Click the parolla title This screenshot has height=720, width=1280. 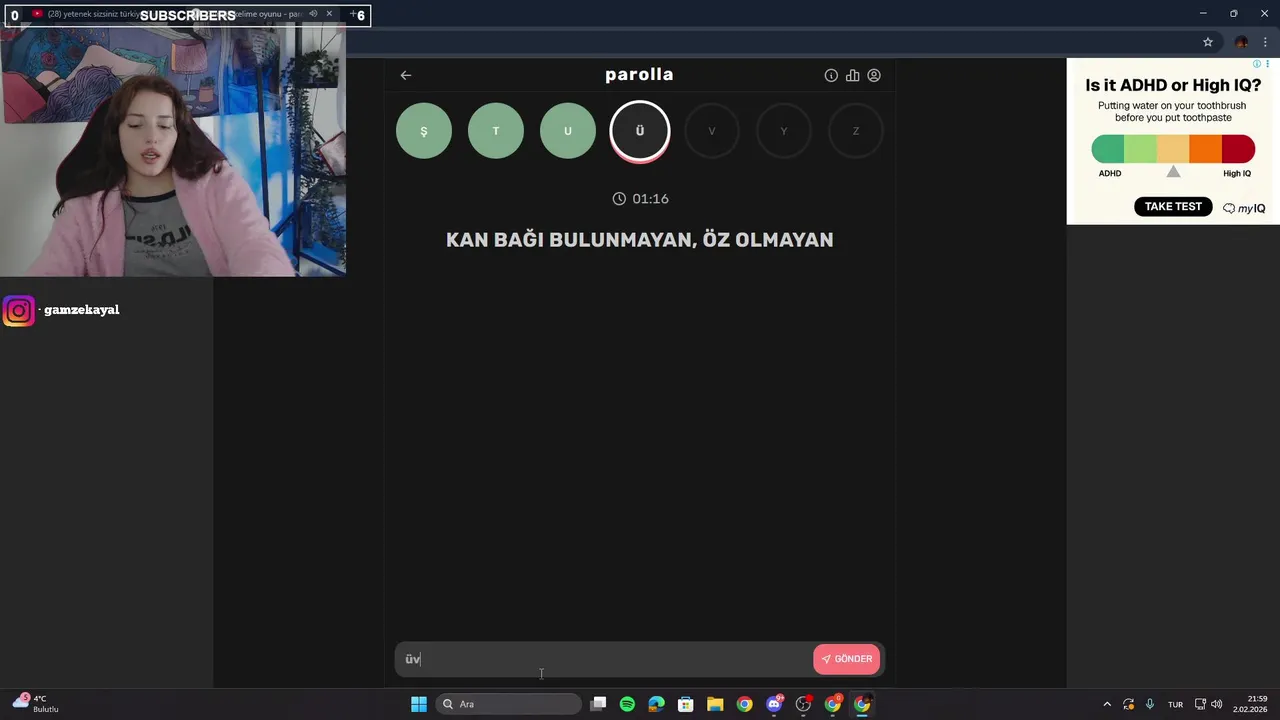(x=639, y=75)
